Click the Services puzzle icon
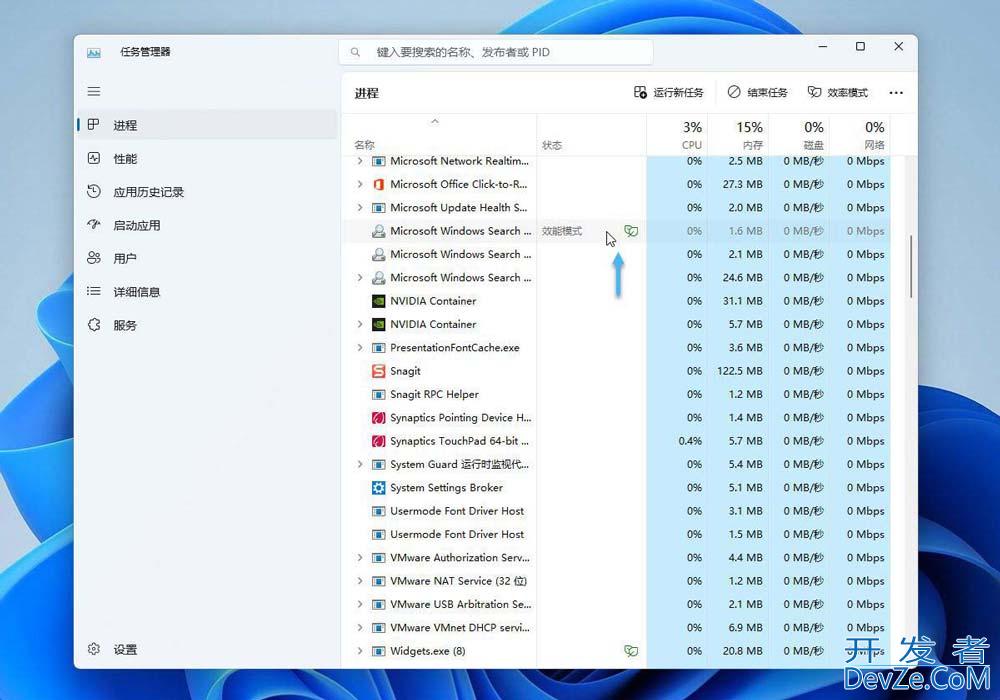Screen dimensions: 1000x700 94,324
